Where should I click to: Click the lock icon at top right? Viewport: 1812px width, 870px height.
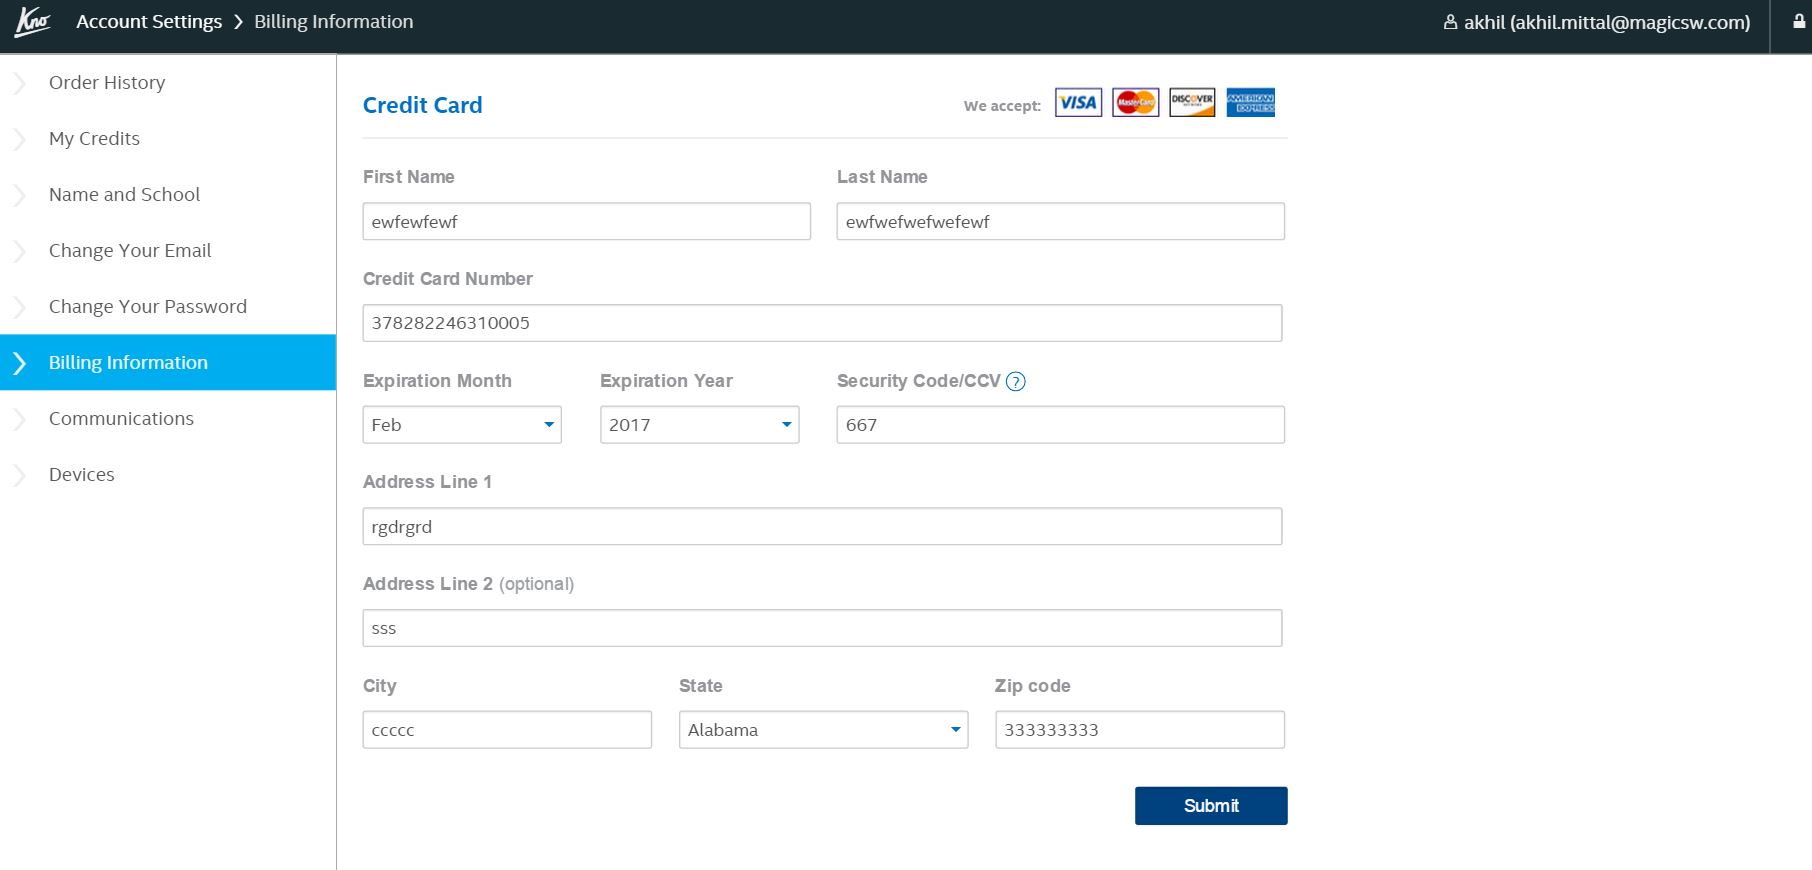(1799, 21)
